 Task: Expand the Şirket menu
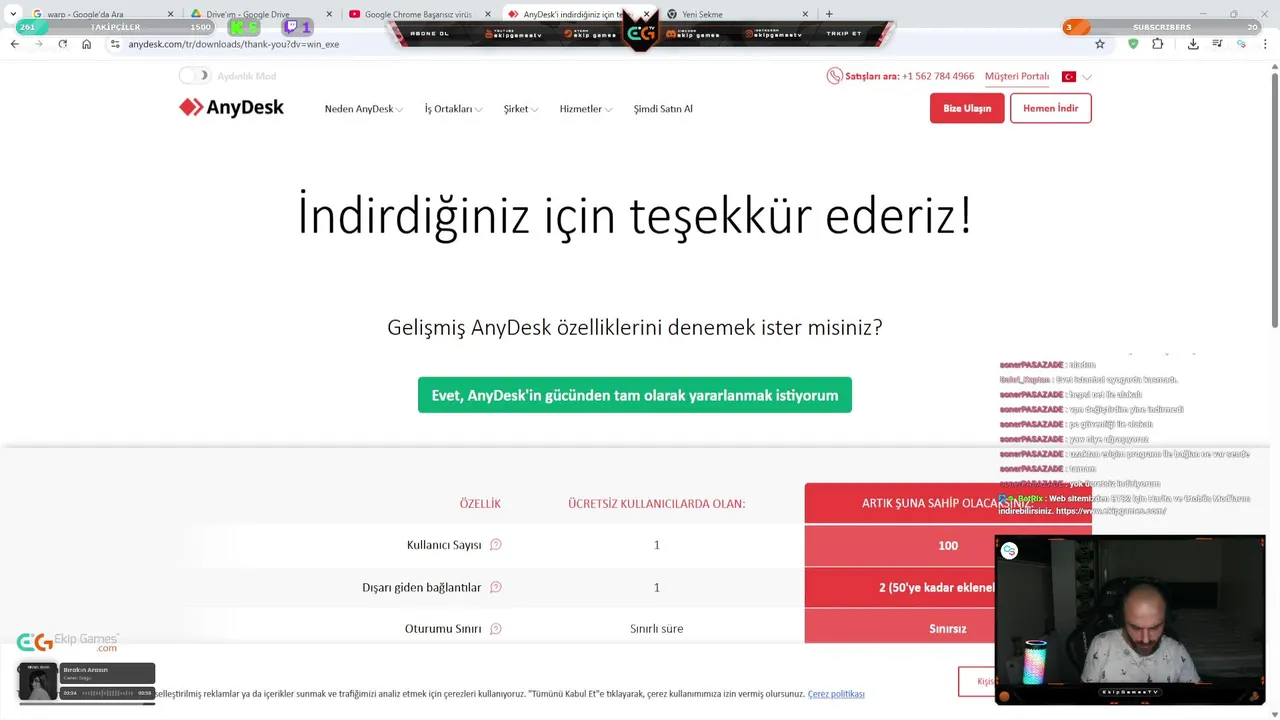click(521, 109)
